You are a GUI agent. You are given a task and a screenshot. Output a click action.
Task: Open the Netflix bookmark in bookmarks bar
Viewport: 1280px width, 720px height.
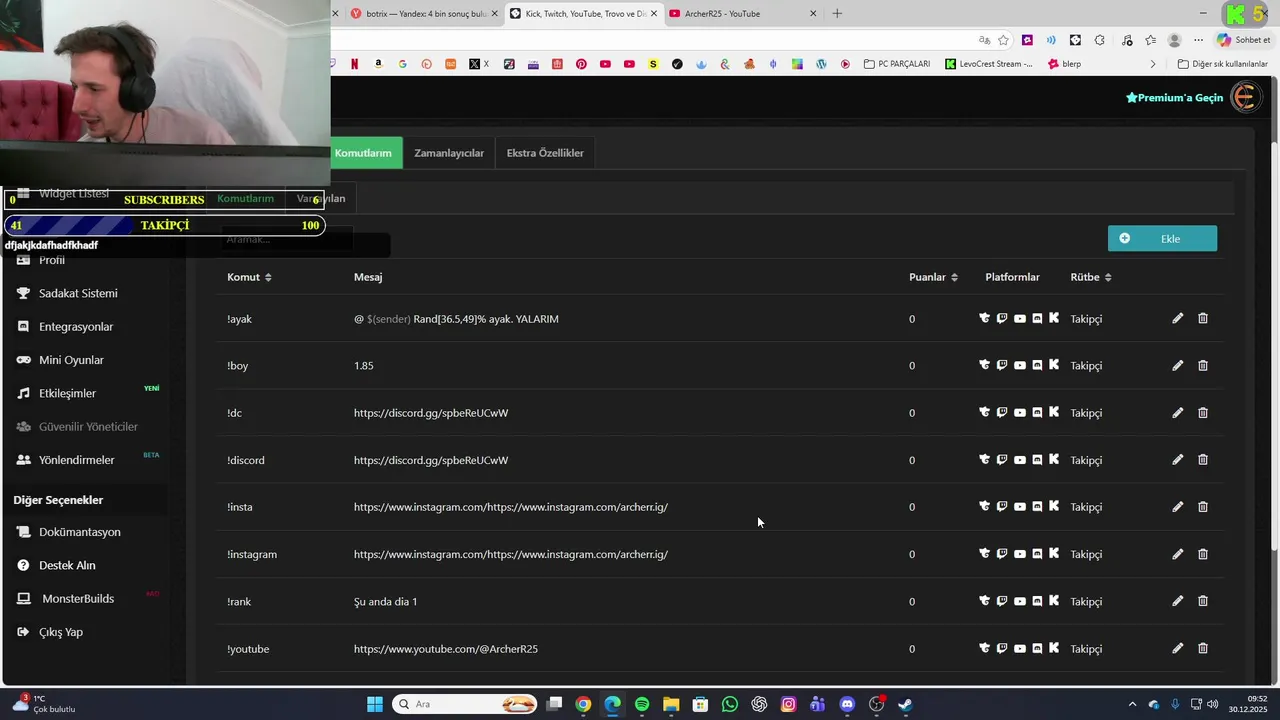pos(354,64)
